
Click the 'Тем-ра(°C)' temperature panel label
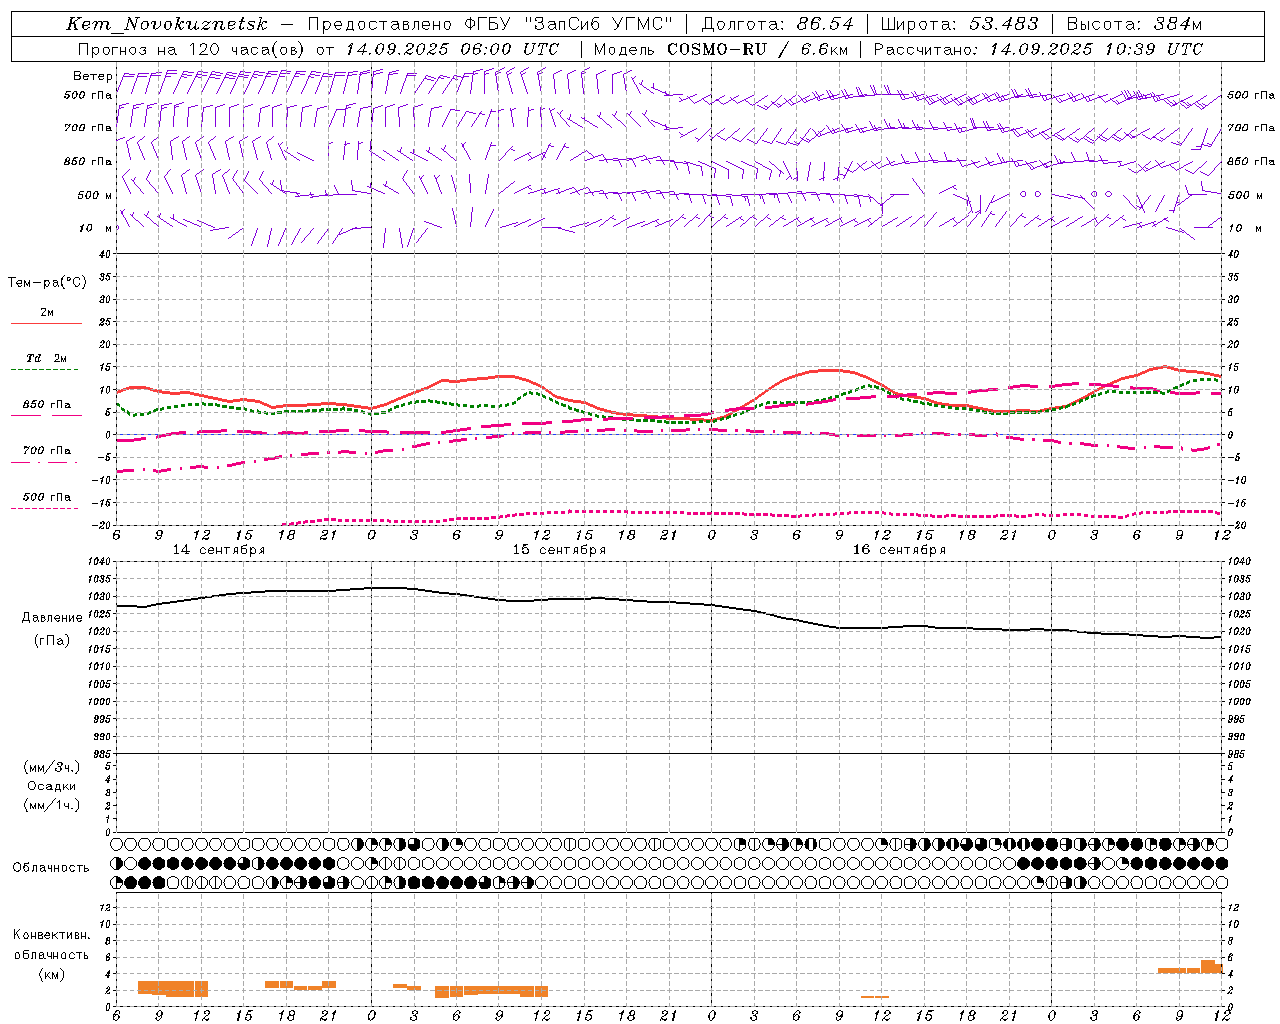pyautogui.click(x=47, y=283)
